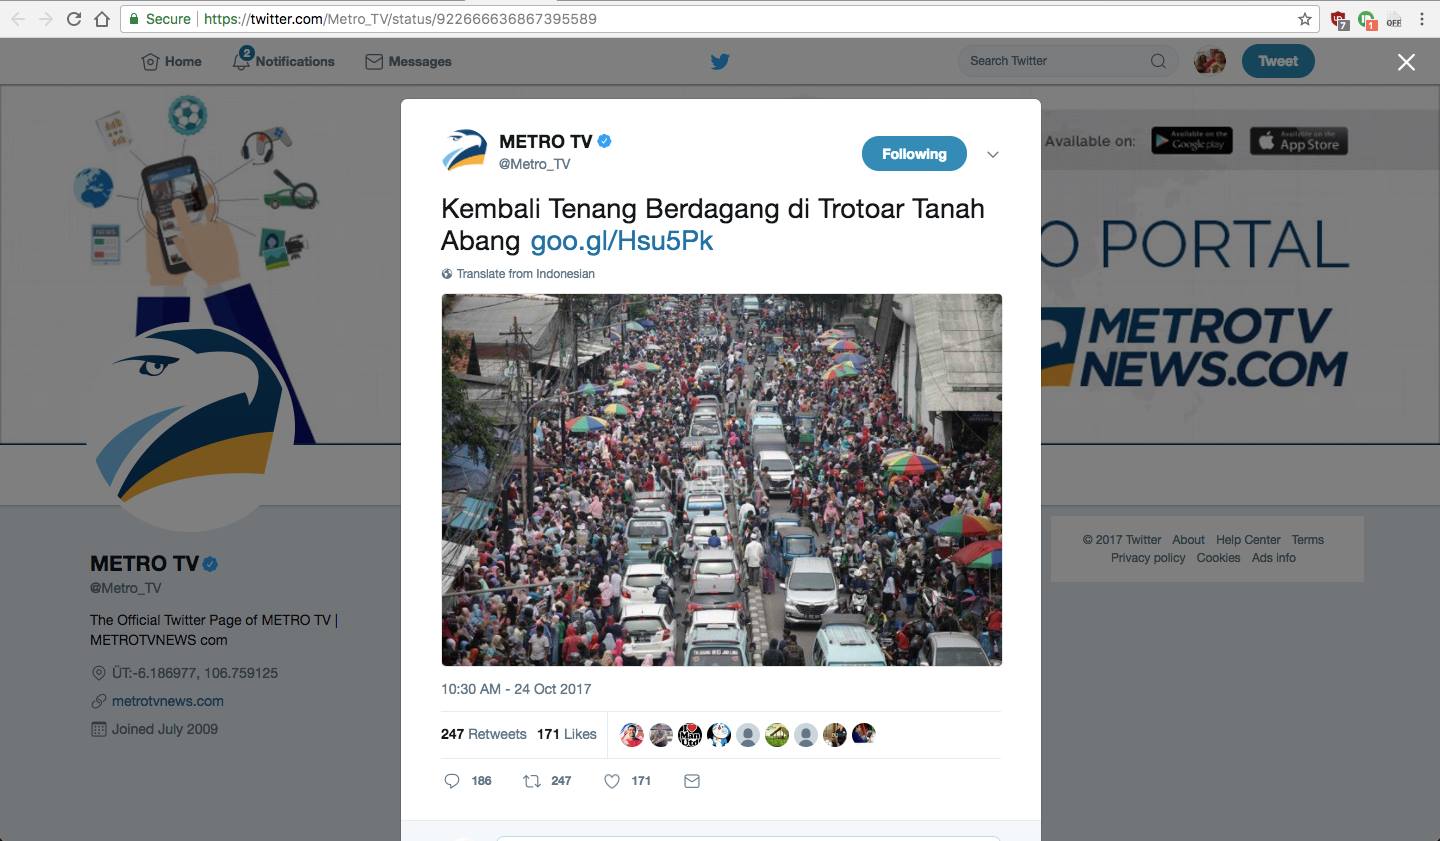The width and height of the screenshot is (1440, 841).
Task: Go to the Notifications tab
Action: 284,61
